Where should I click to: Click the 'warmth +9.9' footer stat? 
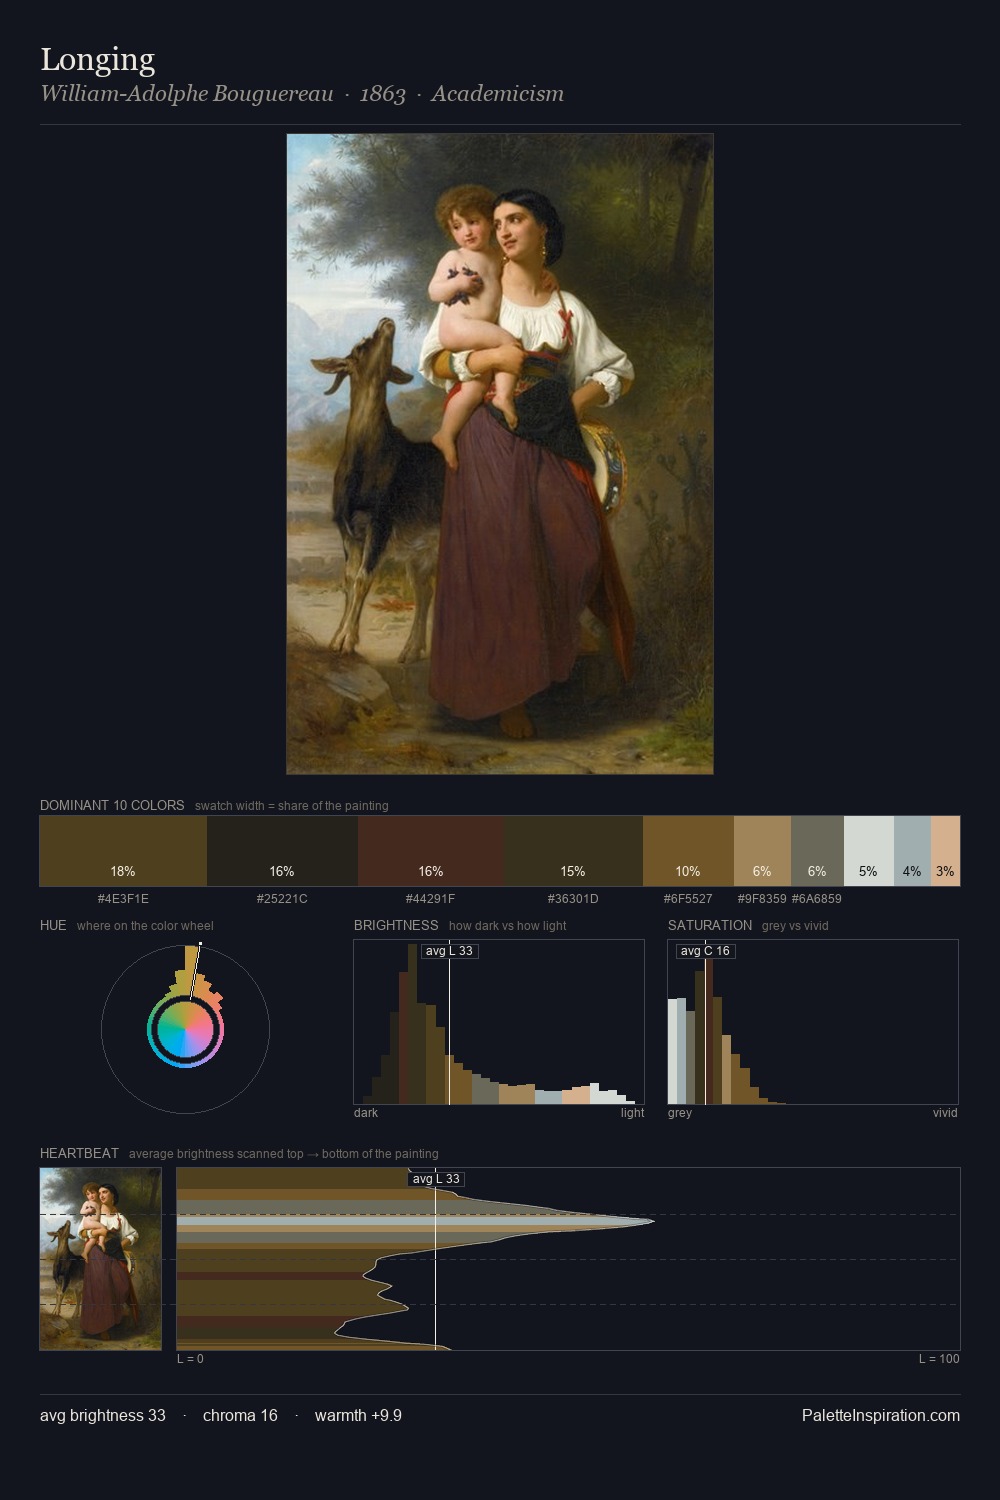click(x=358, y=1415)
